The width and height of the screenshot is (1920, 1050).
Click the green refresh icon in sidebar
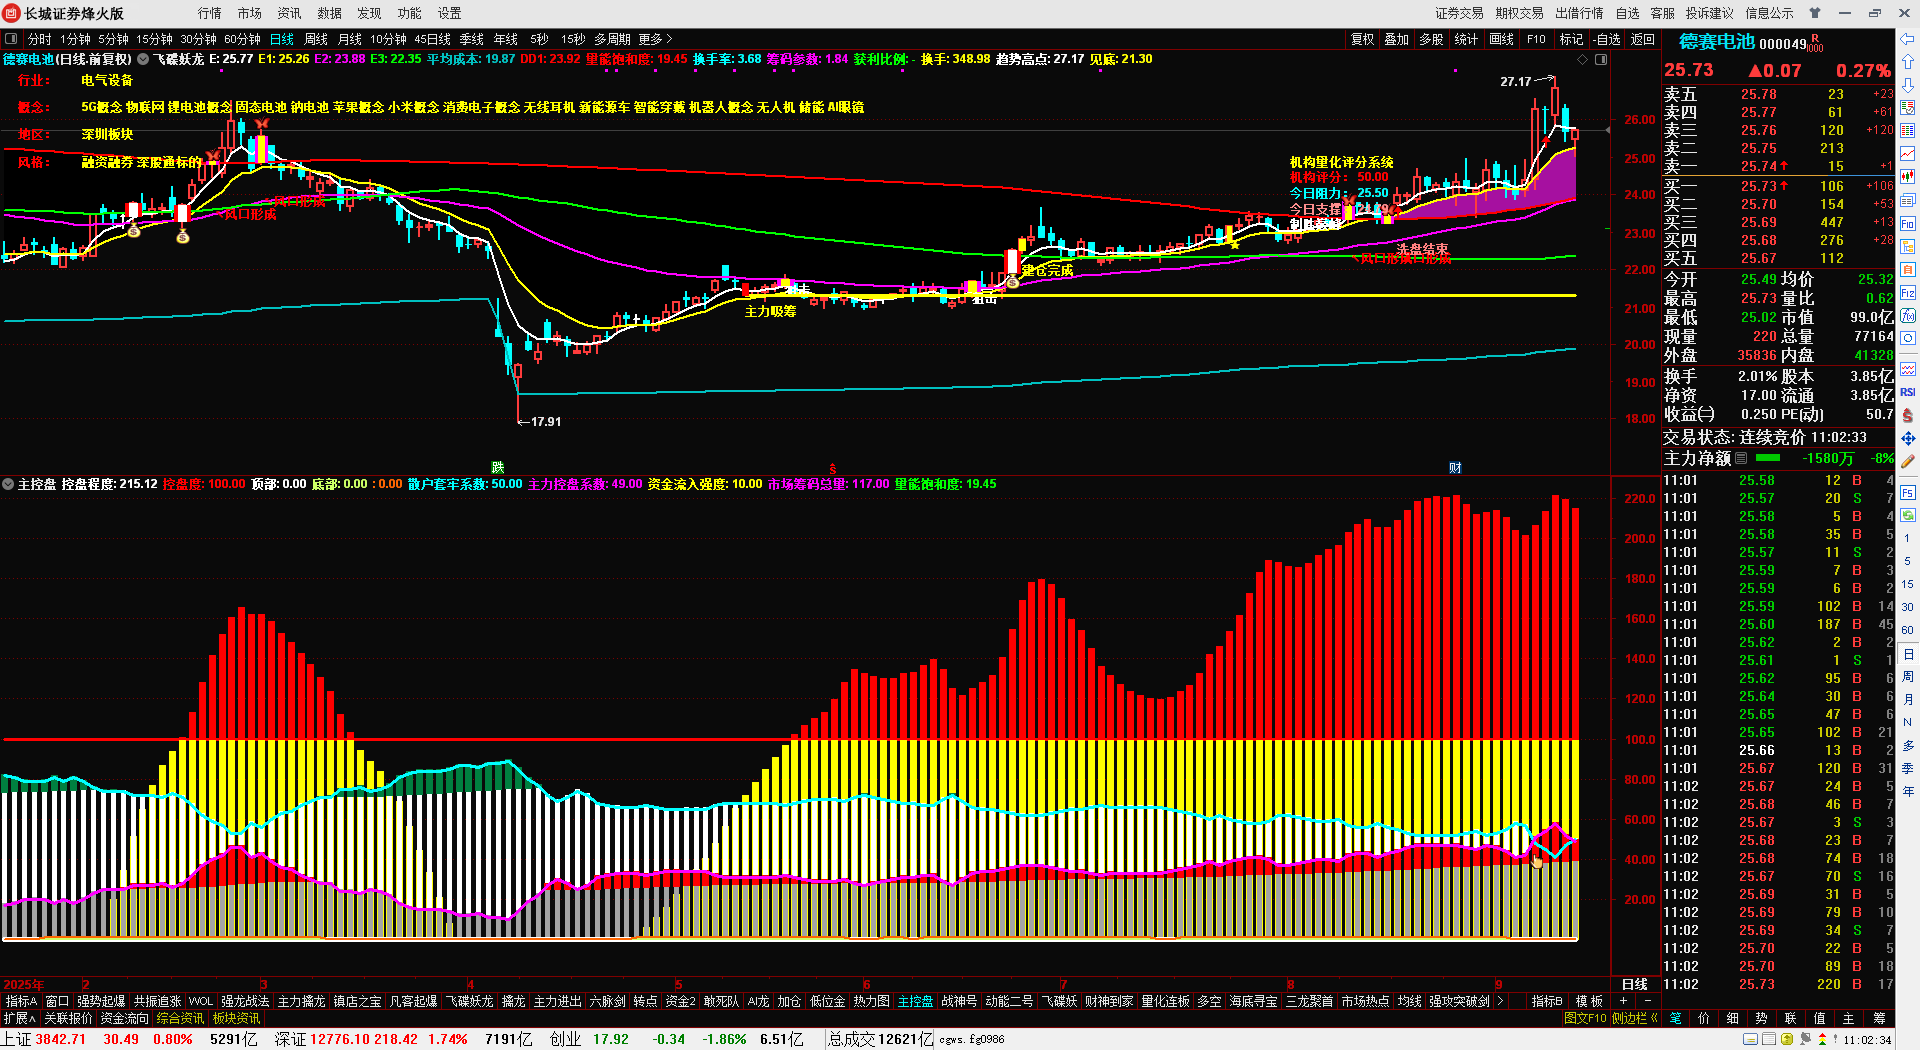coord(1908,516)
